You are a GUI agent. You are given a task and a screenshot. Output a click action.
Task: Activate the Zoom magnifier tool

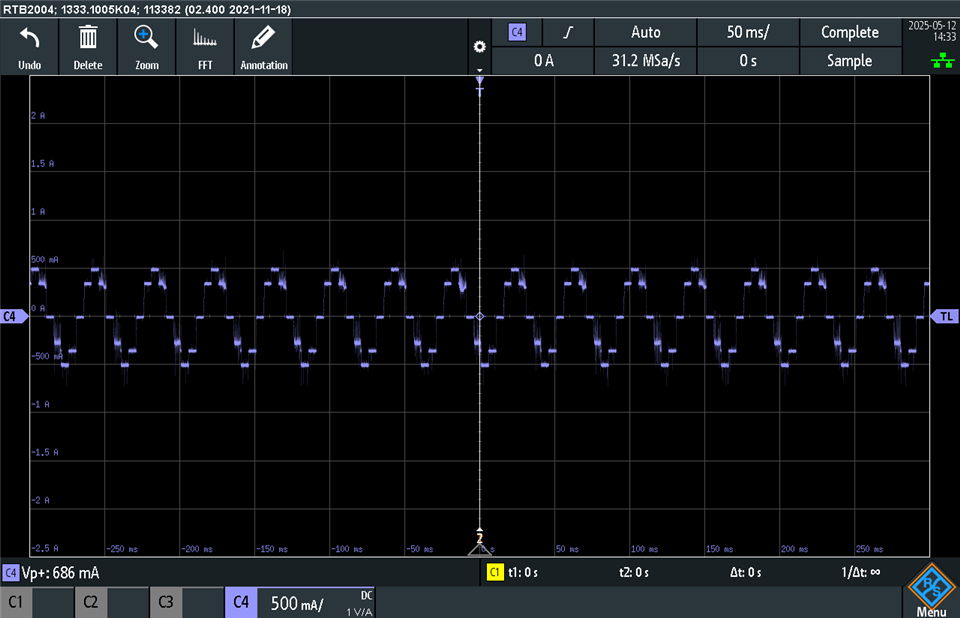146,37
